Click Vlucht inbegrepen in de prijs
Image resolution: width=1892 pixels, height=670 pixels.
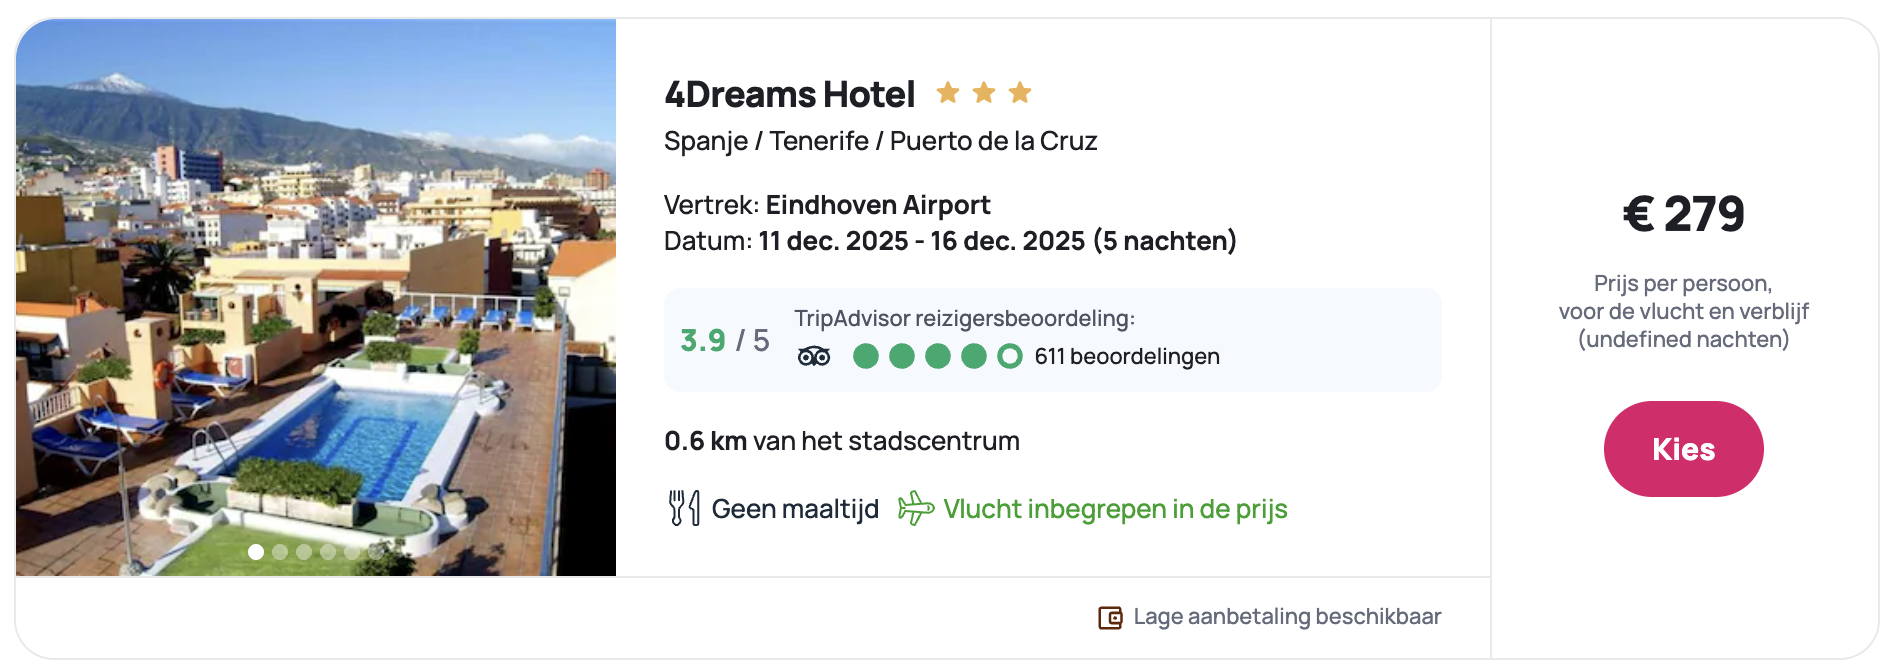click(1115, 509)
